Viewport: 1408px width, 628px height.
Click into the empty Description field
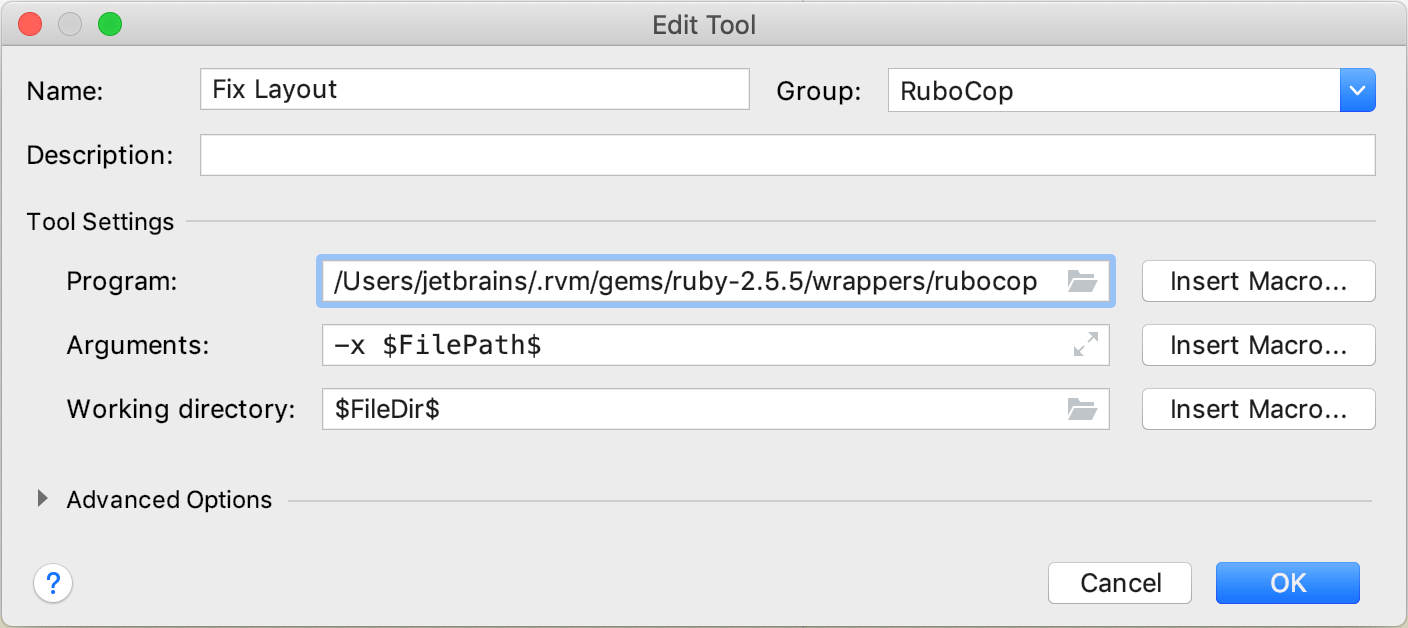point(788,155)
